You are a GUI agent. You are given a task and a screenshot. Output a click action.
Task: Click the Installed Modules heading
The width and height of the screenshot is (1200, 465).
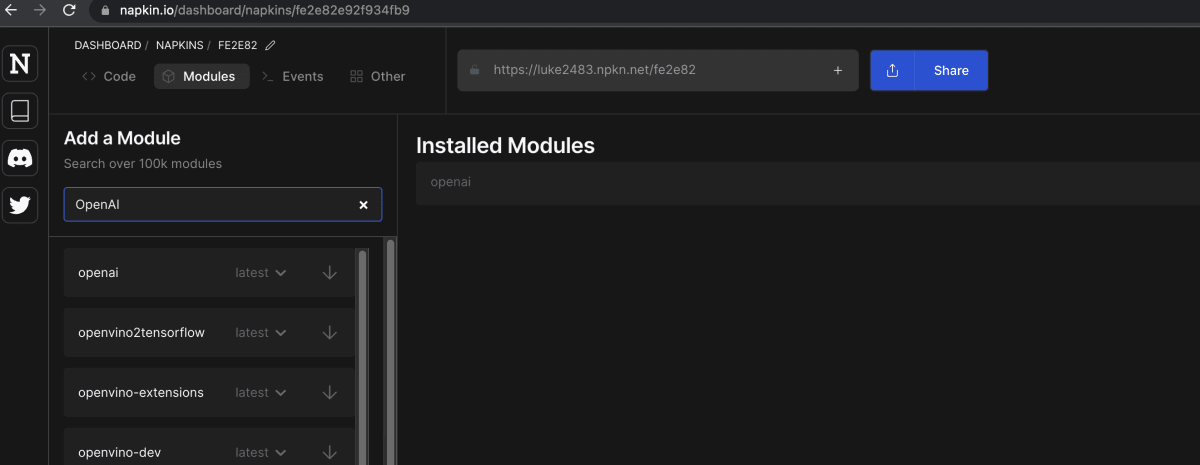pyautogui.click(x=505, y=146)
